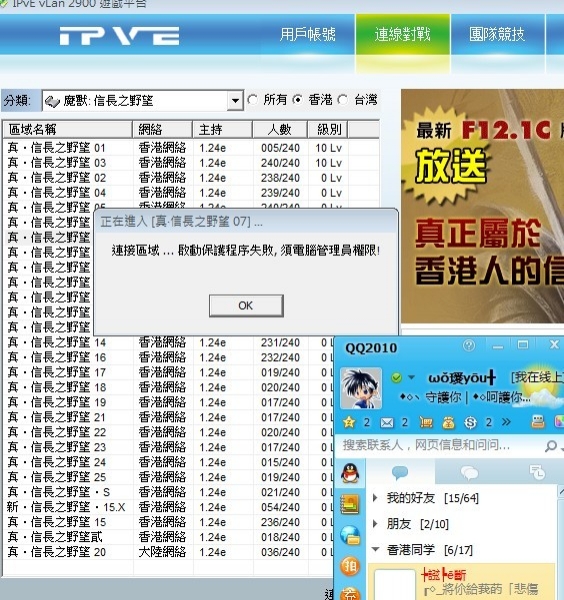Open the 分類 game category dropdown

point(235,101)
